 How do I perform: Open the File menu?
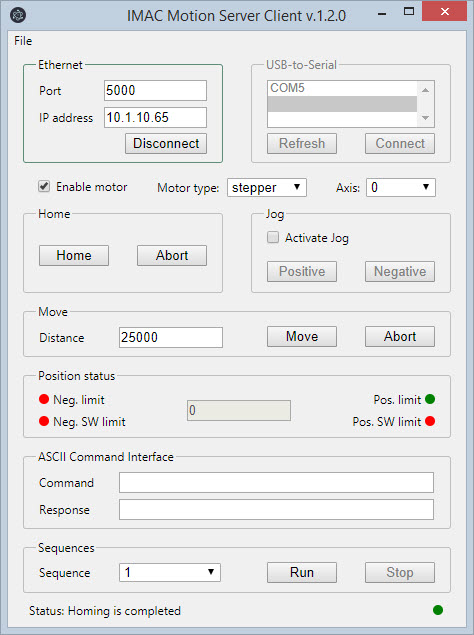click(x=23, y=41)
